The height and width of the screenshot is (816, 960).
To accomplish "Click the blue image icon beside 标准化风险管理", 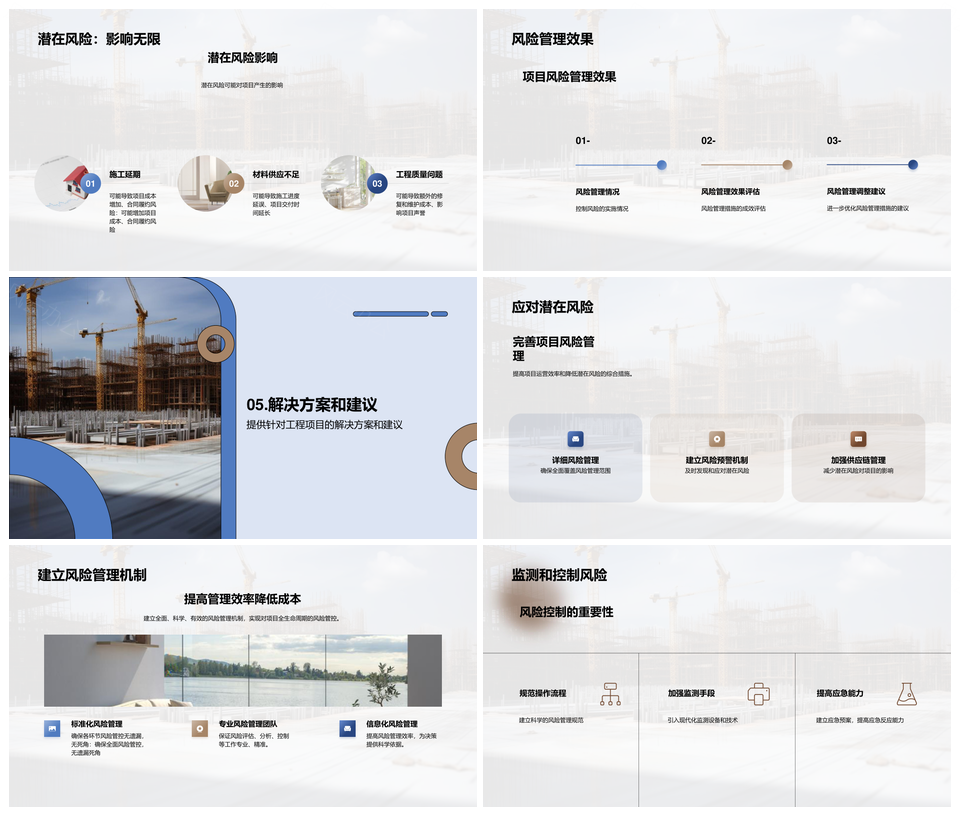I will click(x=52, y=729).
